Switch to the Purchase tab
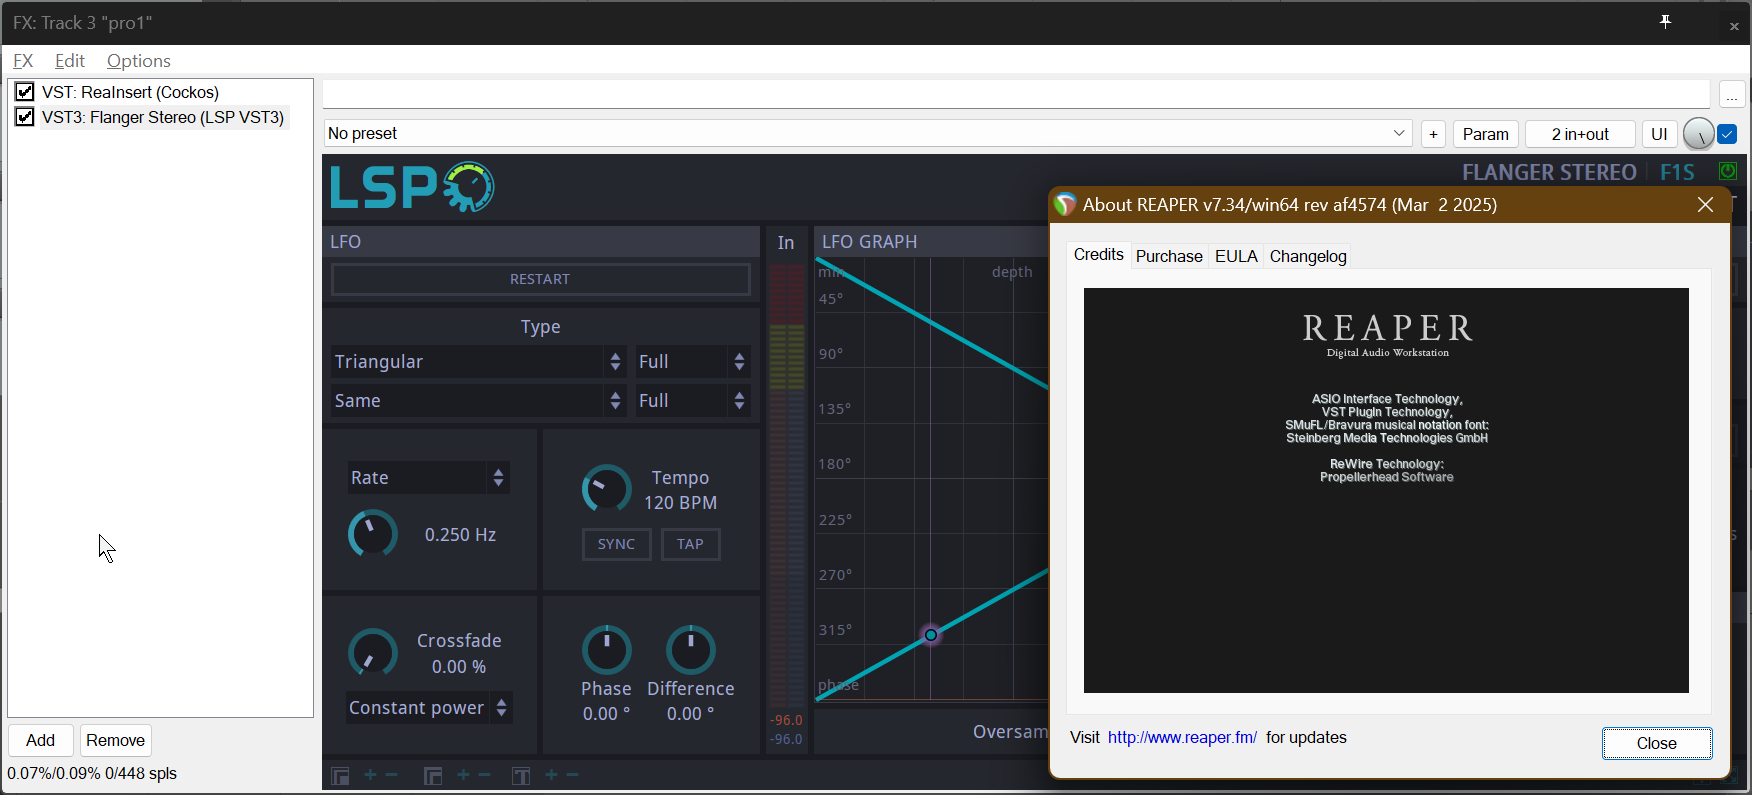Image resolution: width=1752 pixels, height=795 pixels. pyautogui.click(x=1169, y=256)
